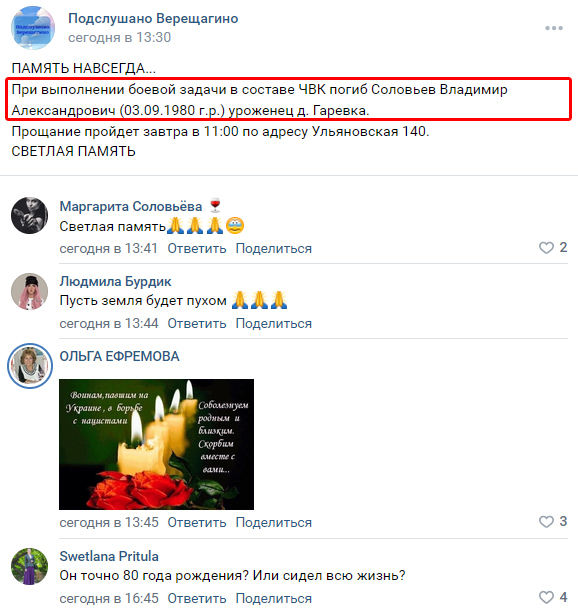Share Людмила Бурдик's comment with Поделиться
The image size is (578, 610).
point(274,323)
